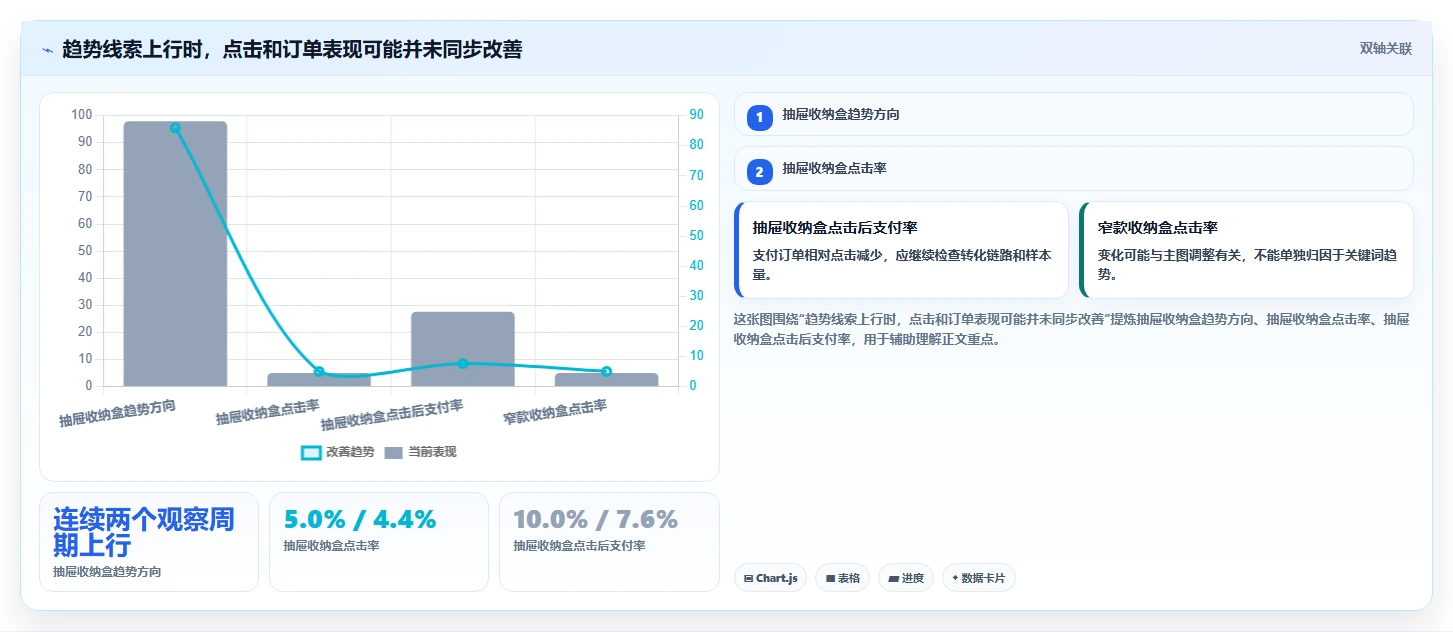
Task: Select list item 抽屉收纳盒趋势方向 in the right panel
Action: pos(1073,114)
